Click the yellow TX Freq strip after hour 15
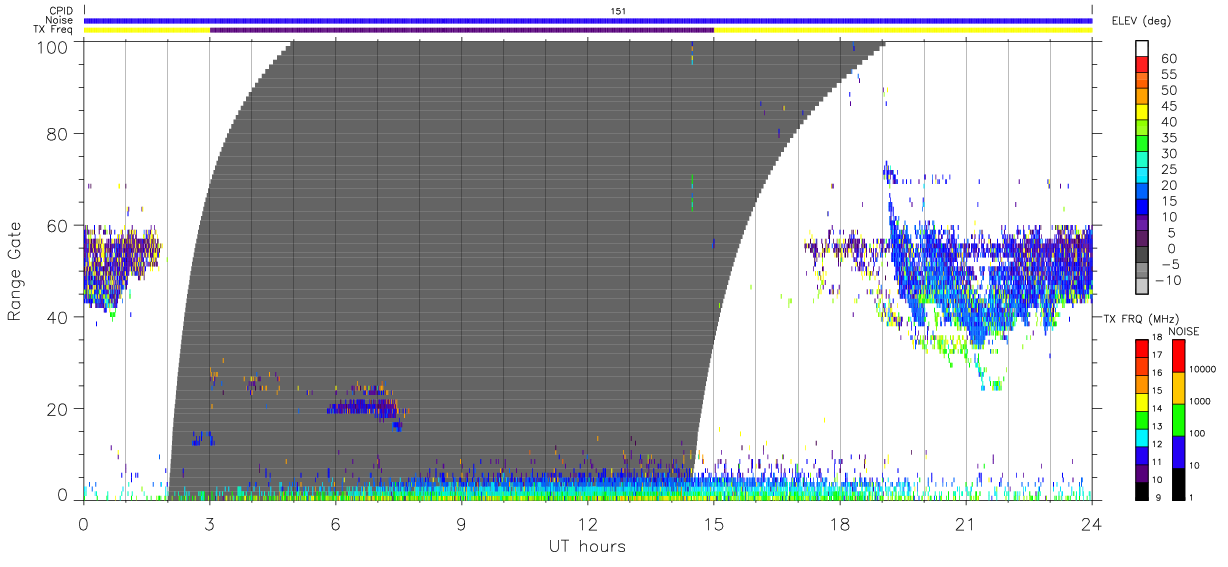Viewport: 1228px width, 567px height. [x=903, y=30]
